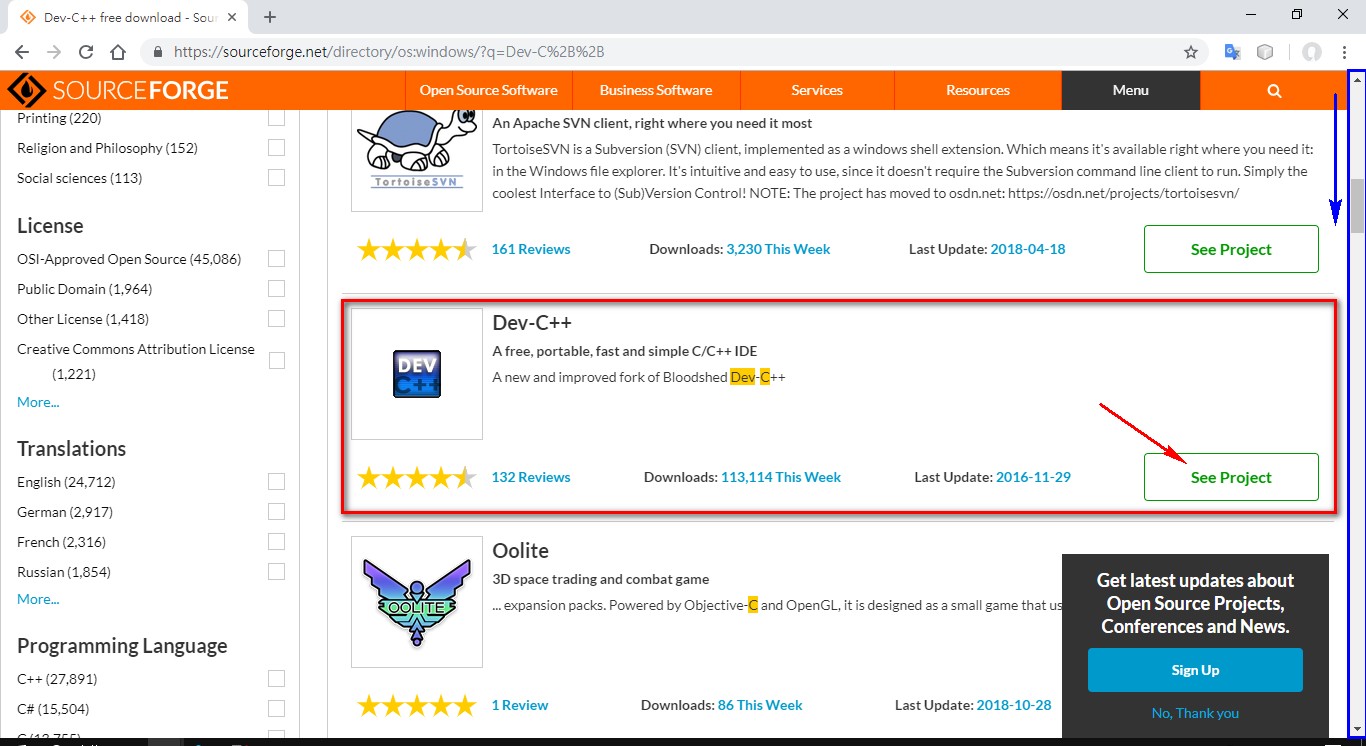The image size is (1366, 746).
Task: Check the Printing (220) checkbox
Action: click(276, 118)
